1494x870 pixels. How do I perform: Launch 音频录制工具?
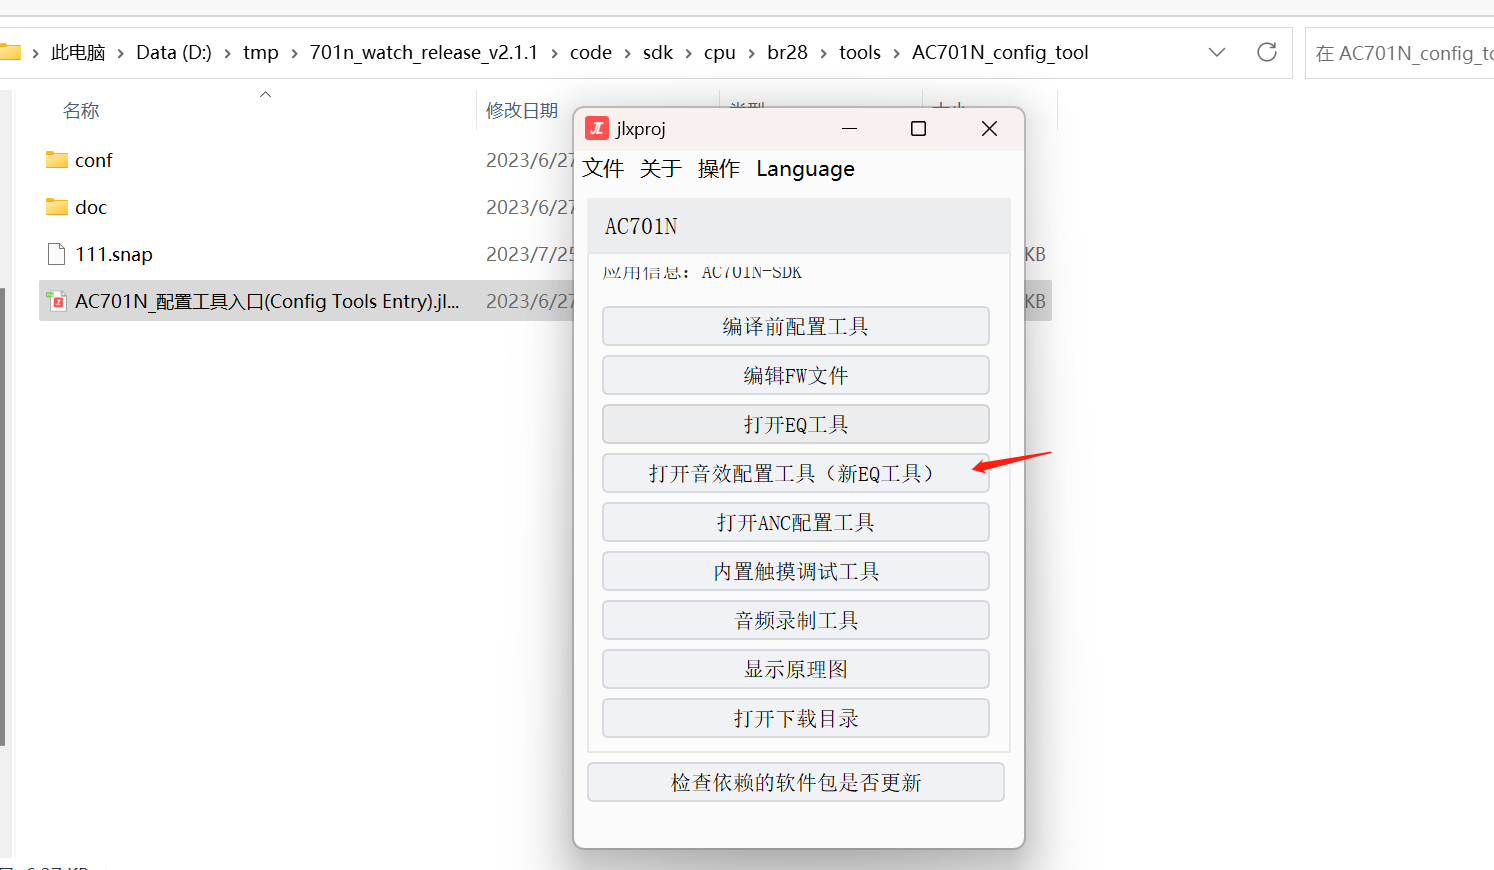click(796, 620)
